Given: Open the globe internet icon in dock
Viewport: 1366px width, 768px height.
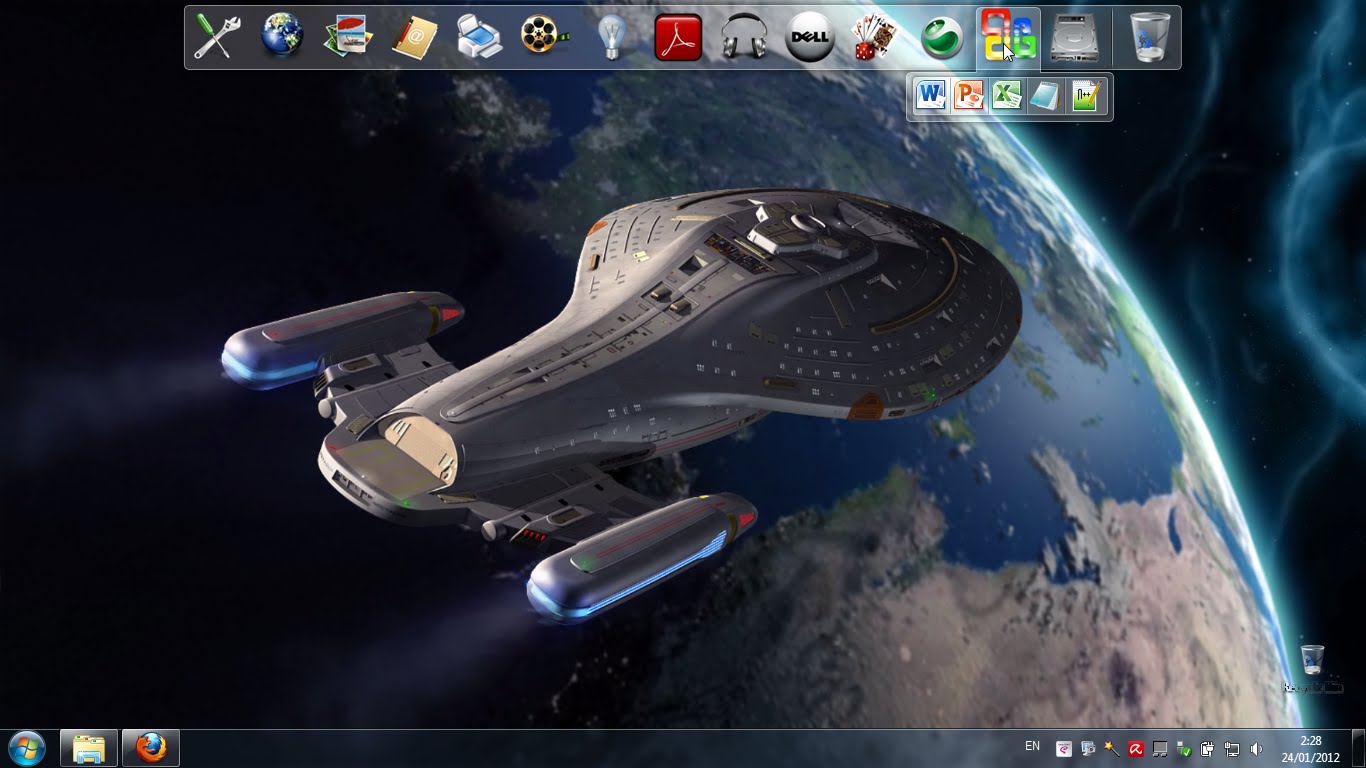Looking at the screenshot, I should click(283, 37).
